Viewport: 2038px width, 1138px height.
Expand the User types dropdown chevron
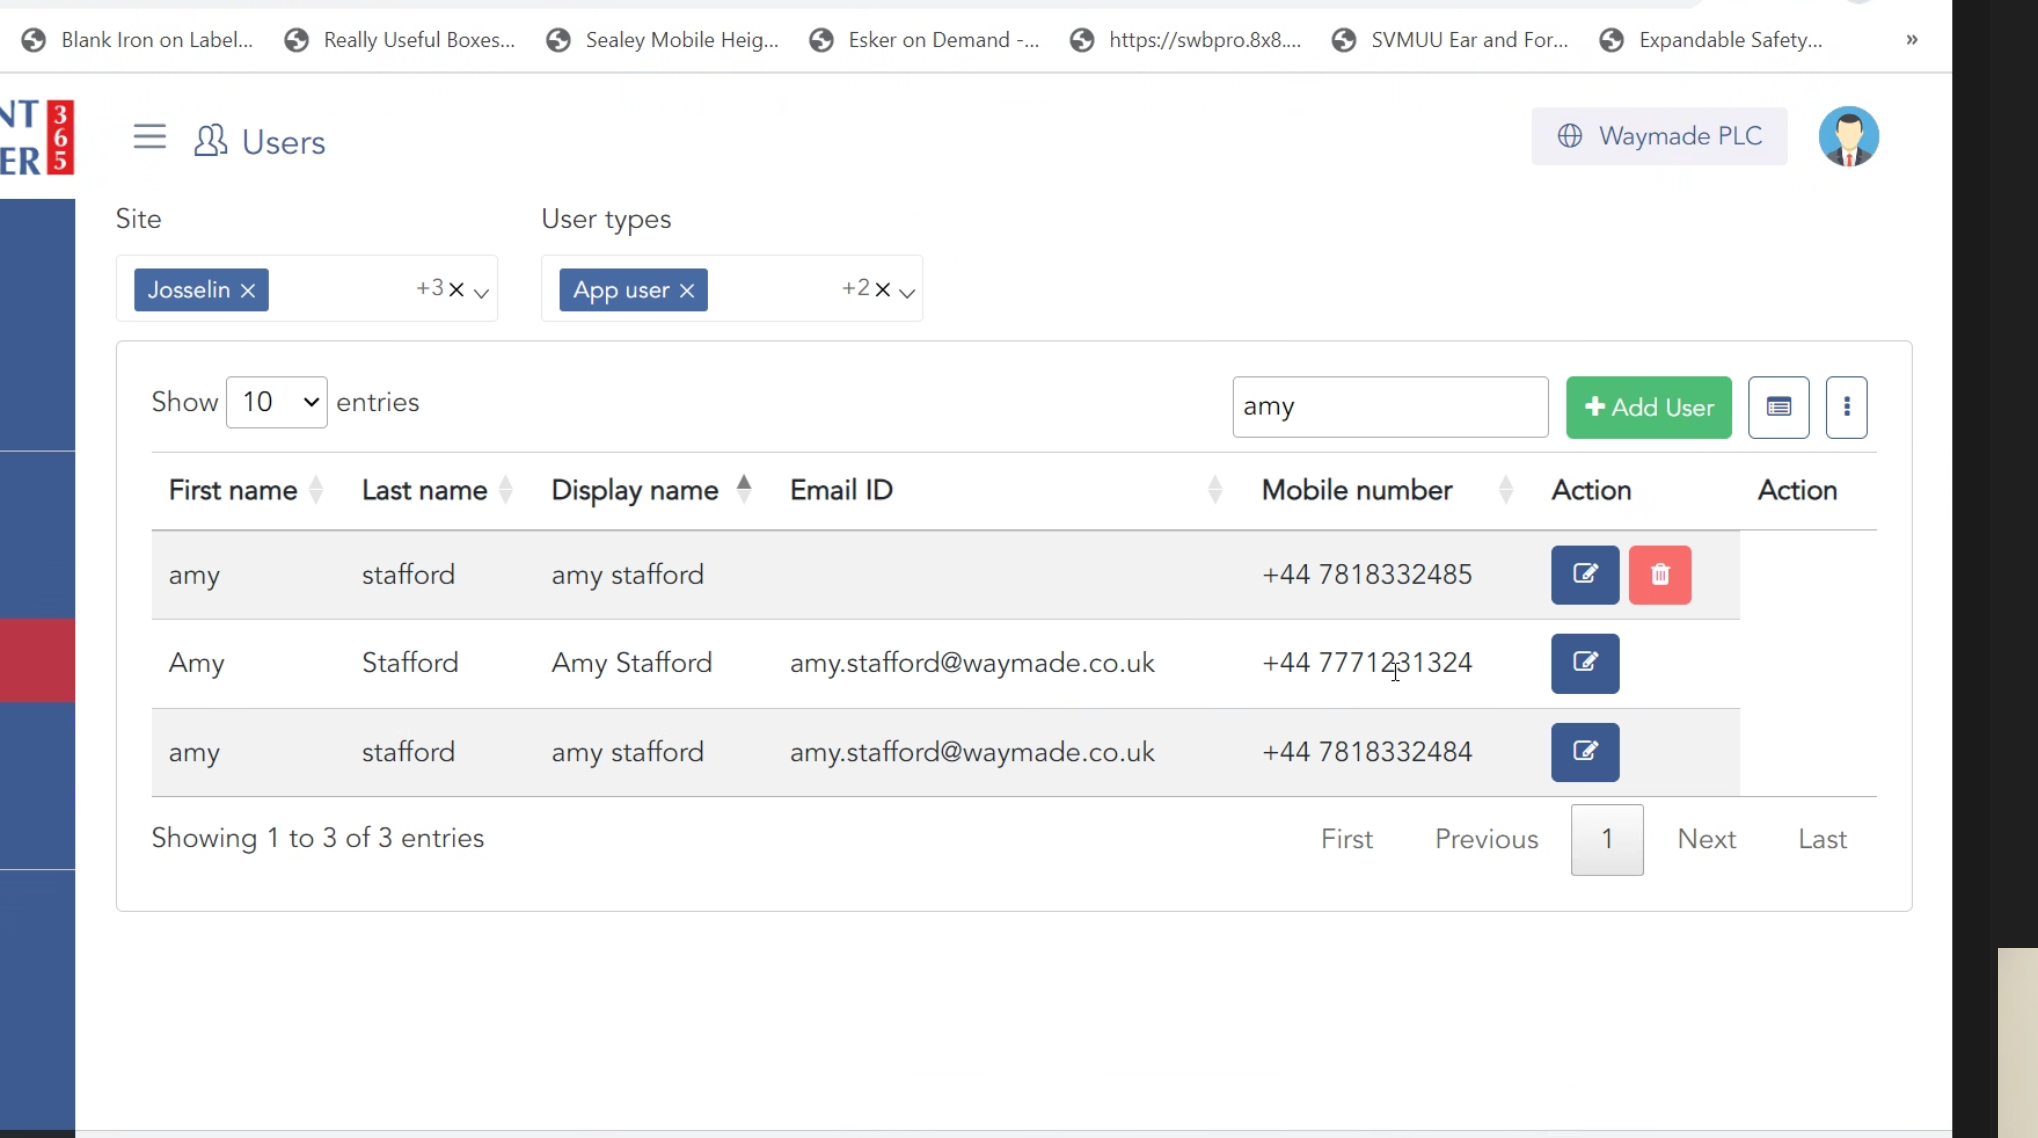[907, 292]
